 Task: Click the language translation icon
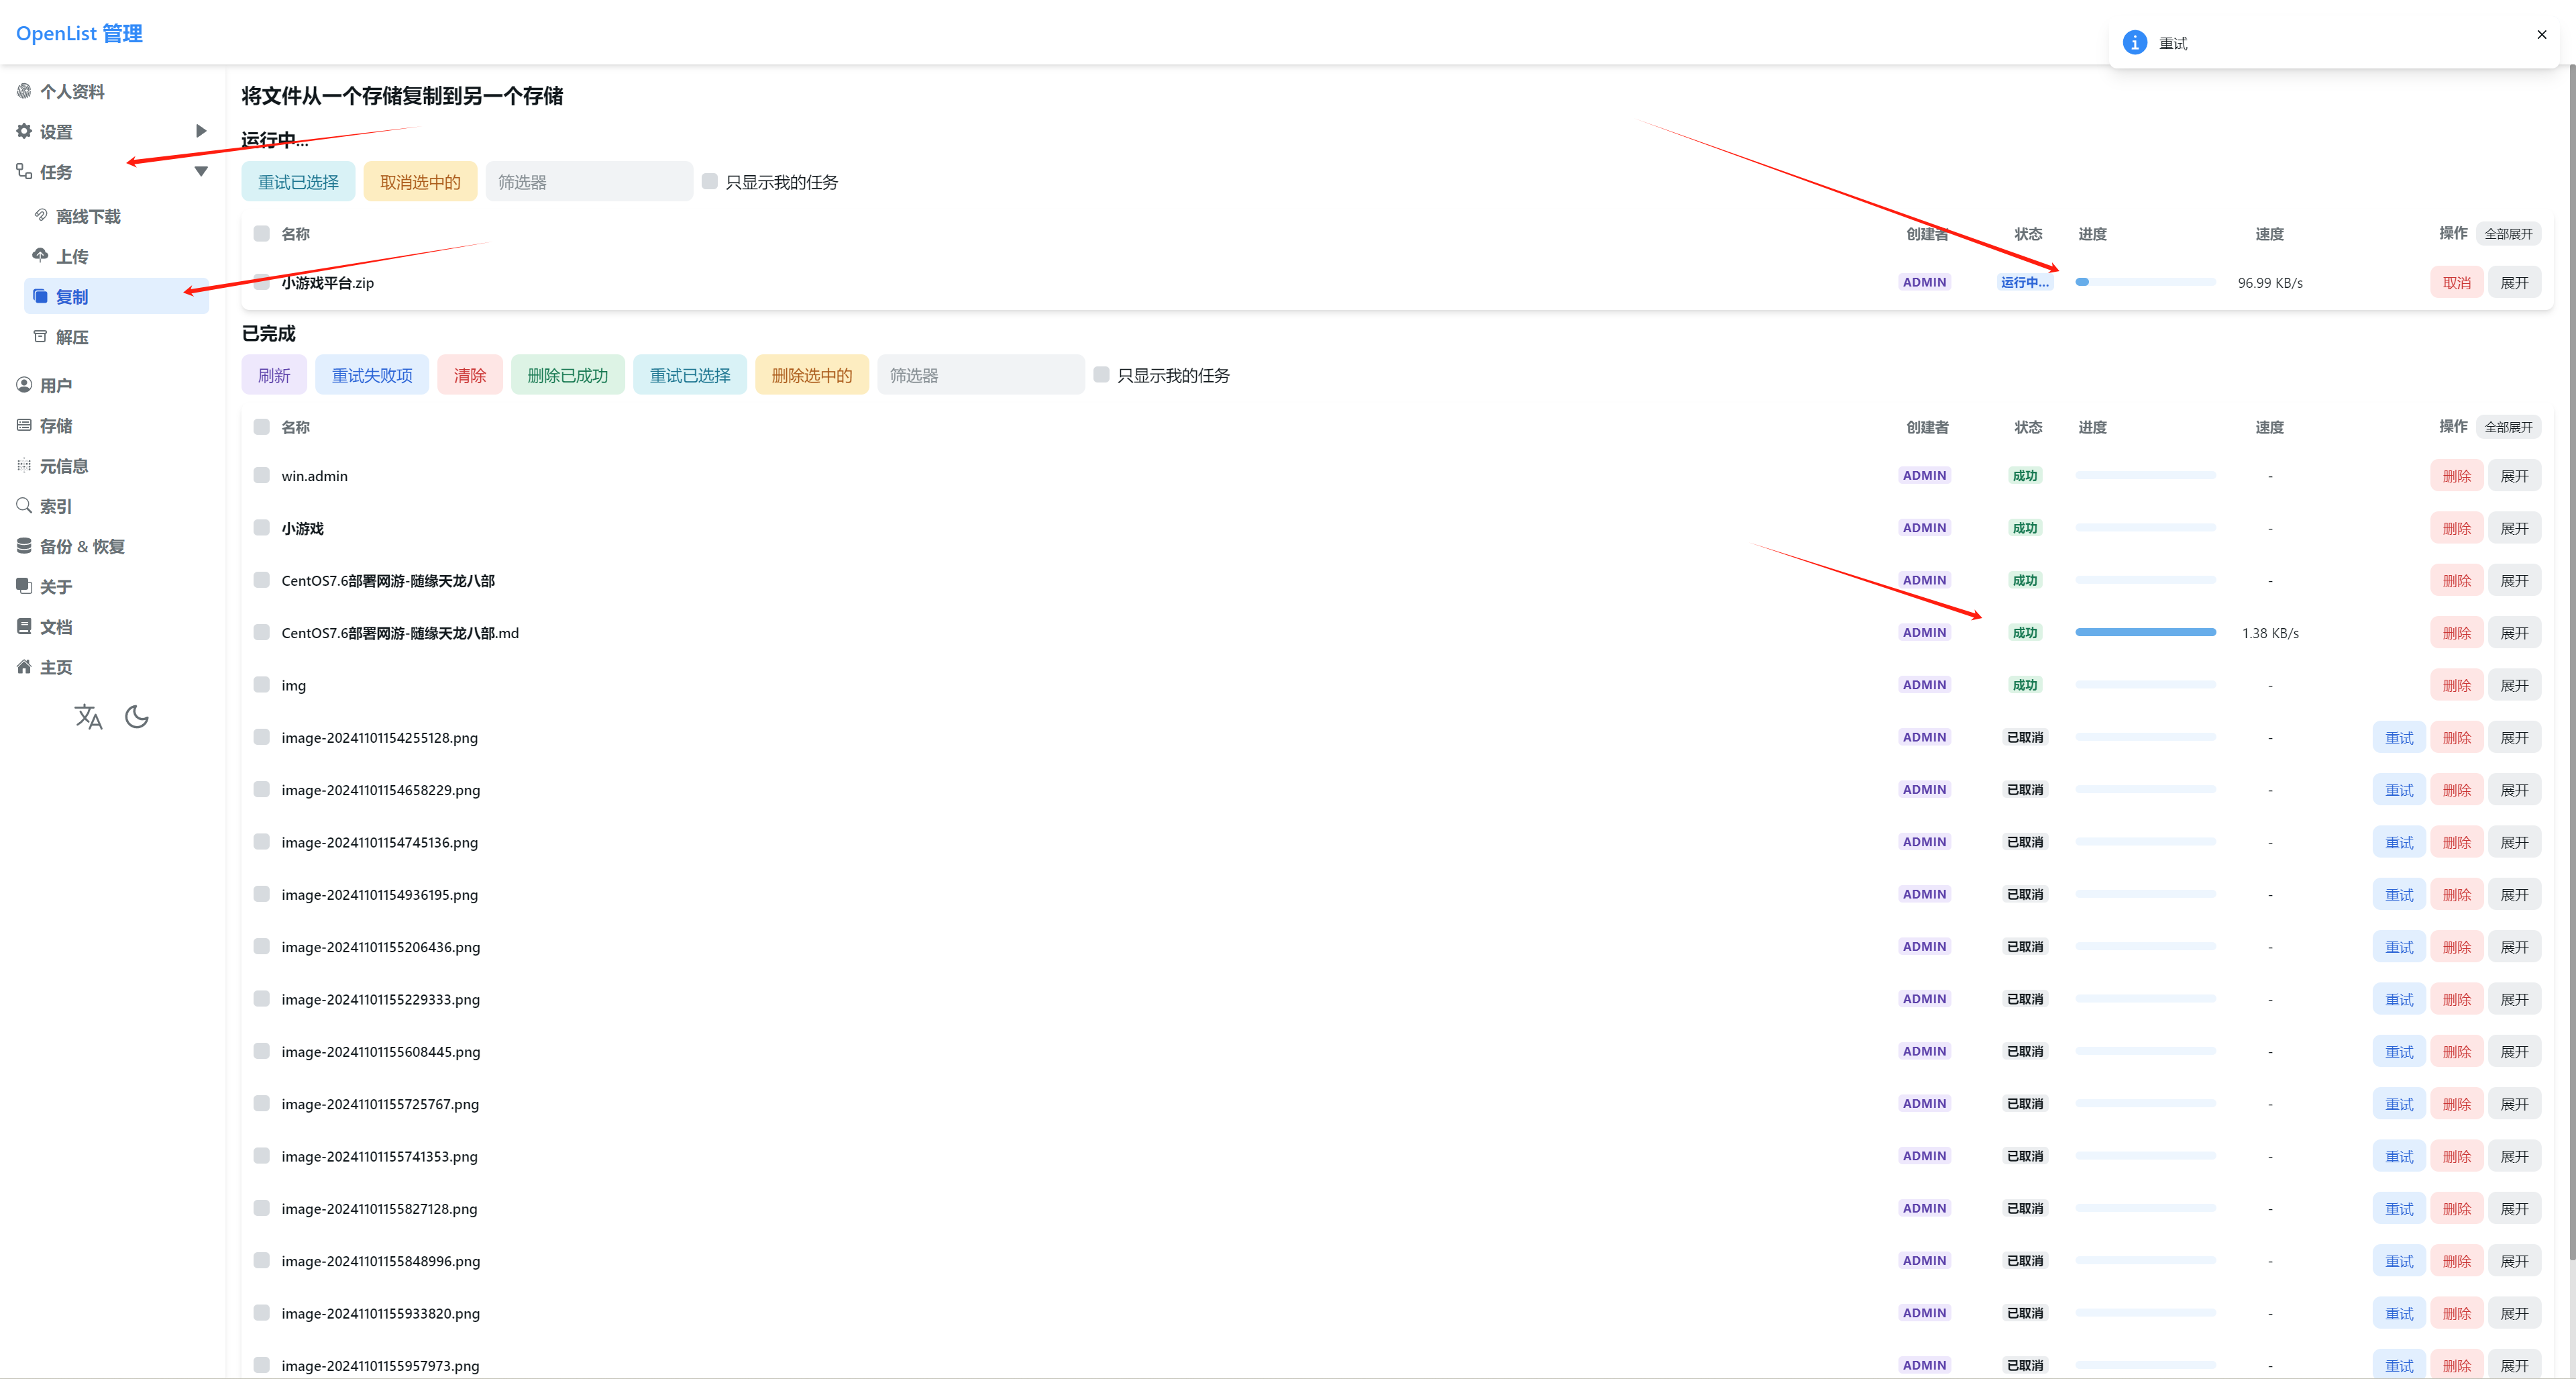88,717
